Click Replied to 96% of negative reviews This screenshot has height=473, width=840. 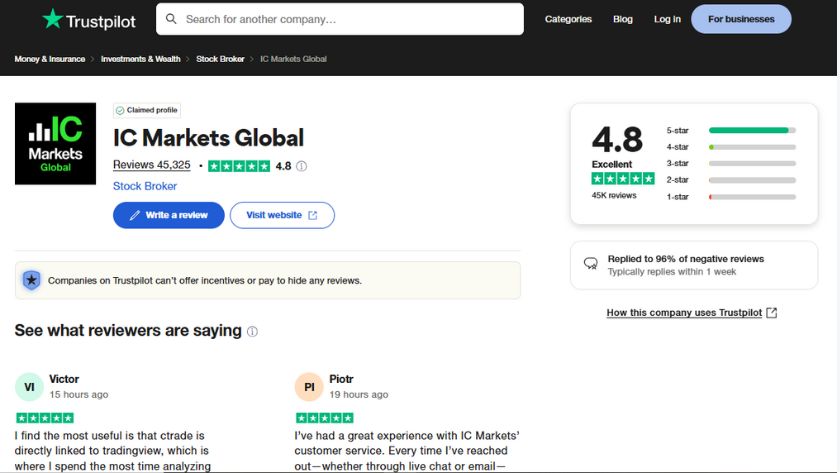686,259
